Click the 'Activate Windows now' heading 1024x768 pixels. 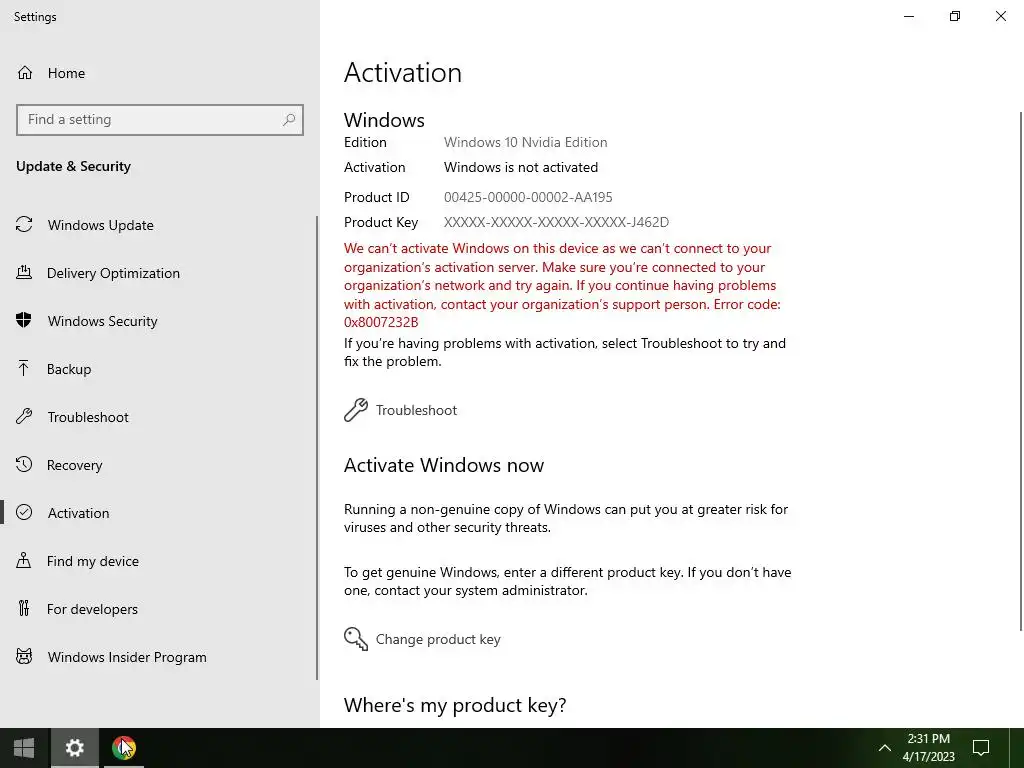pyautogui.click(x=444, y=465)
